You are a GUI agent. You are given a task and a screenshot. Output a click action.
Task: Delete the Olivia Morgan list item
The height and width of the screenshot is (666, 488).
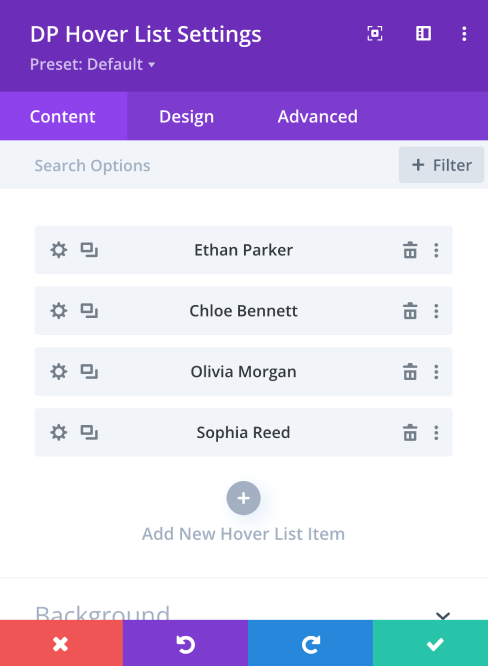click(410, 372)
